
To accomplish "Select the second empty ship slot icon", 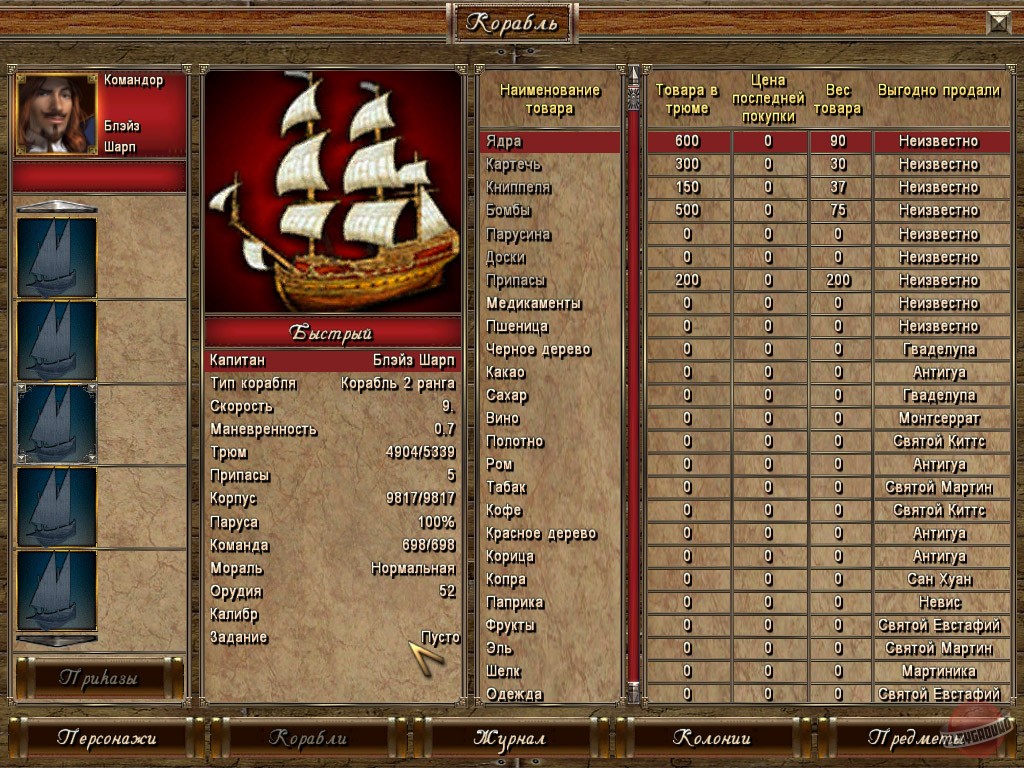I will (57, 340).
